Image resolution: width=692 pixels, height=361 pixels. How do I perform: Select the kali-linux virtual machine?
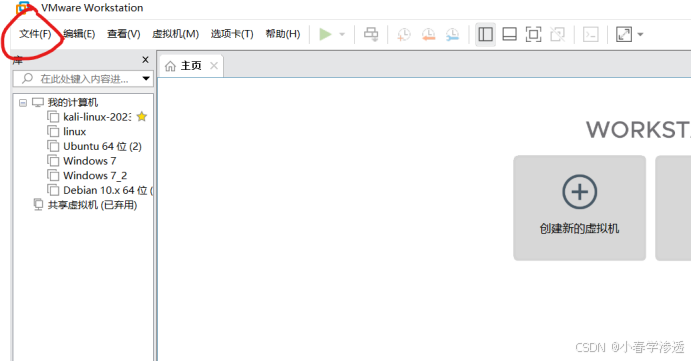click(x=97, y=117)
